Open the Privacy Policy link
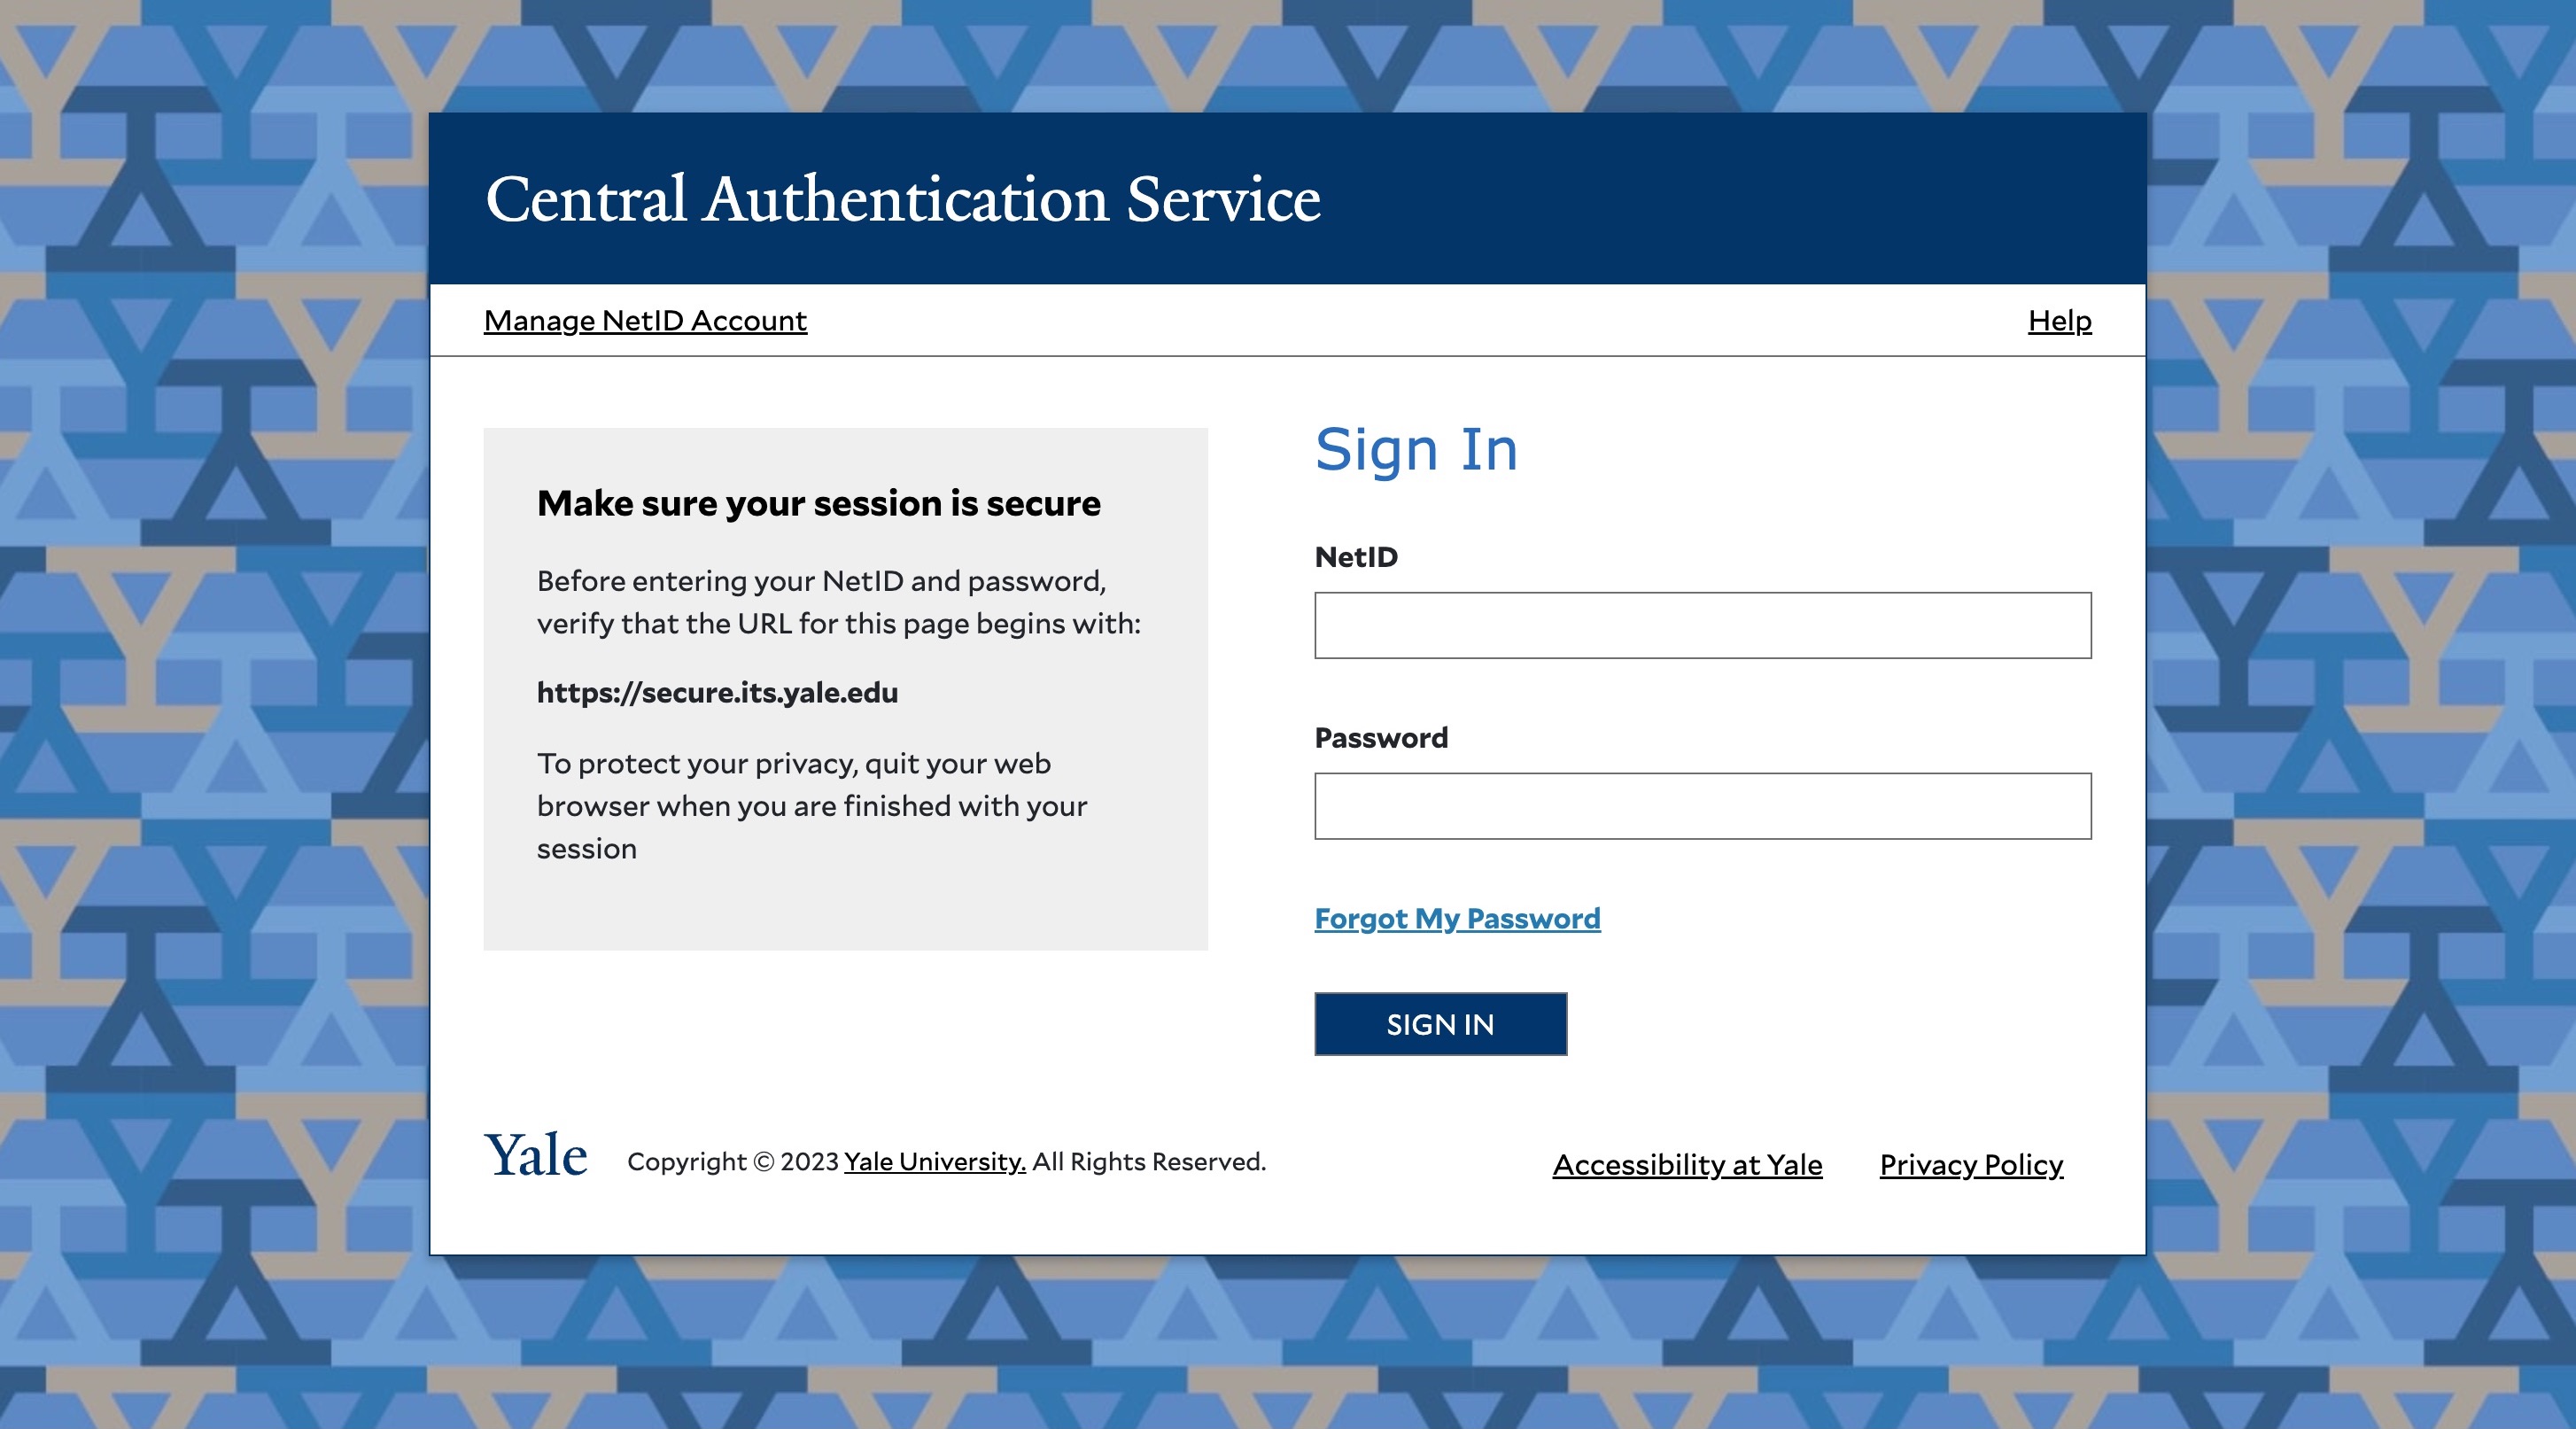This screenshot has height=1429, width=2576. (x=1969, y=1164)
